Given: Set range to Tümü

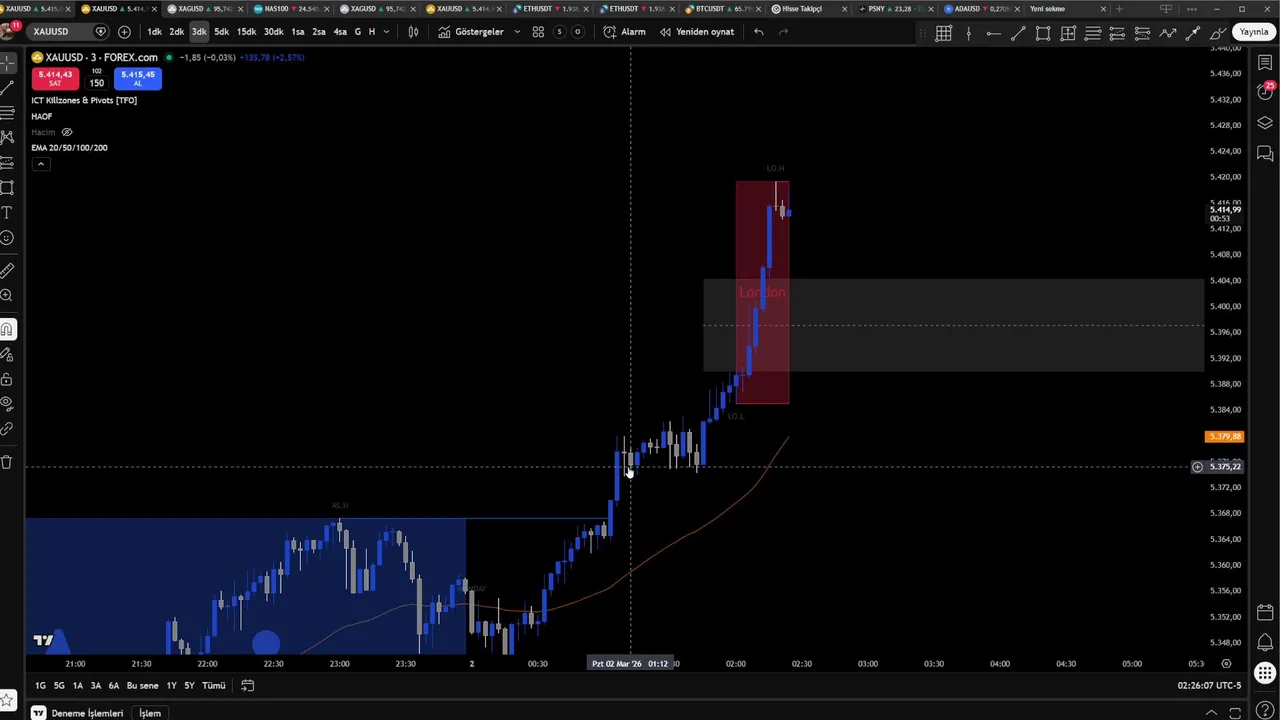Looking at the screenshot, I should [x=214, y=686].
